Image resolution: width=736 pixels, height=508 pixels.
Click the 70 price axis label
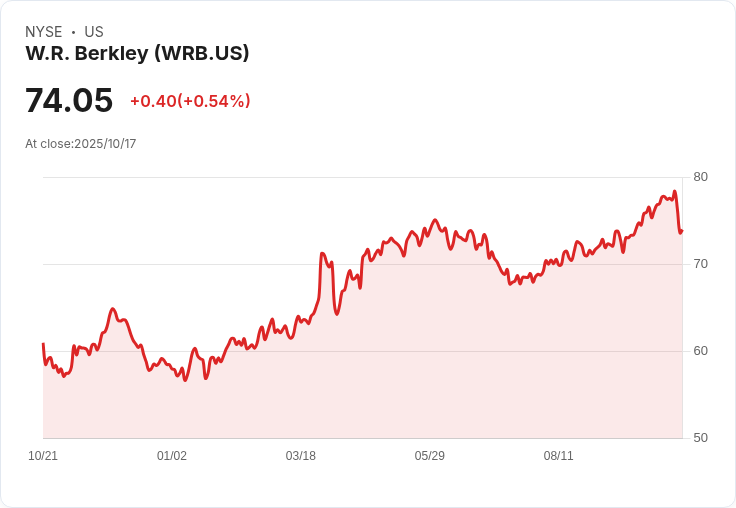[700, 264]
